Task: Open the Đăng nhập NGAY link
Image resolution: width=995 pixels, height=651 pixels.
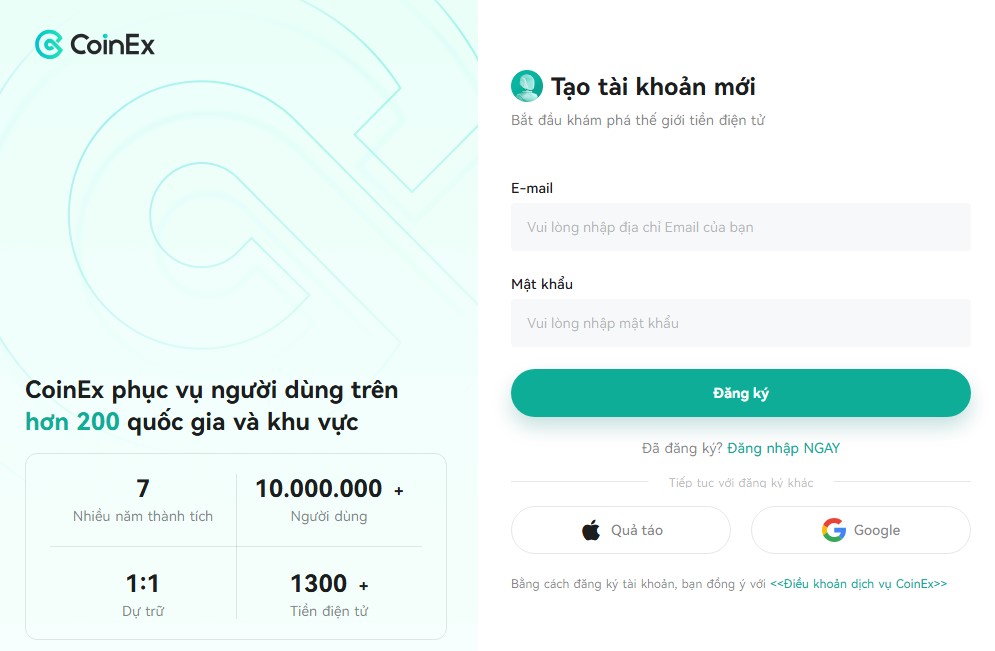Action: pyautogui.click(x=783, y=448)
